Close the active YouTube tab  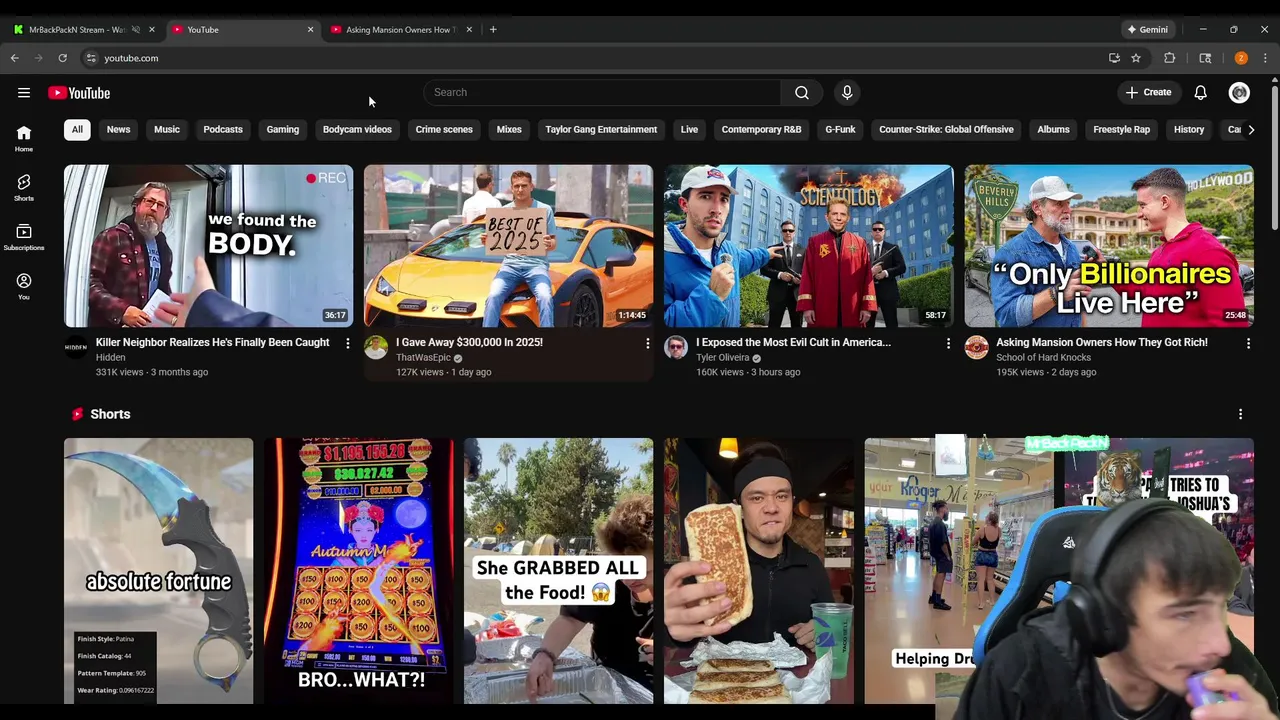[x=310, y=29]
